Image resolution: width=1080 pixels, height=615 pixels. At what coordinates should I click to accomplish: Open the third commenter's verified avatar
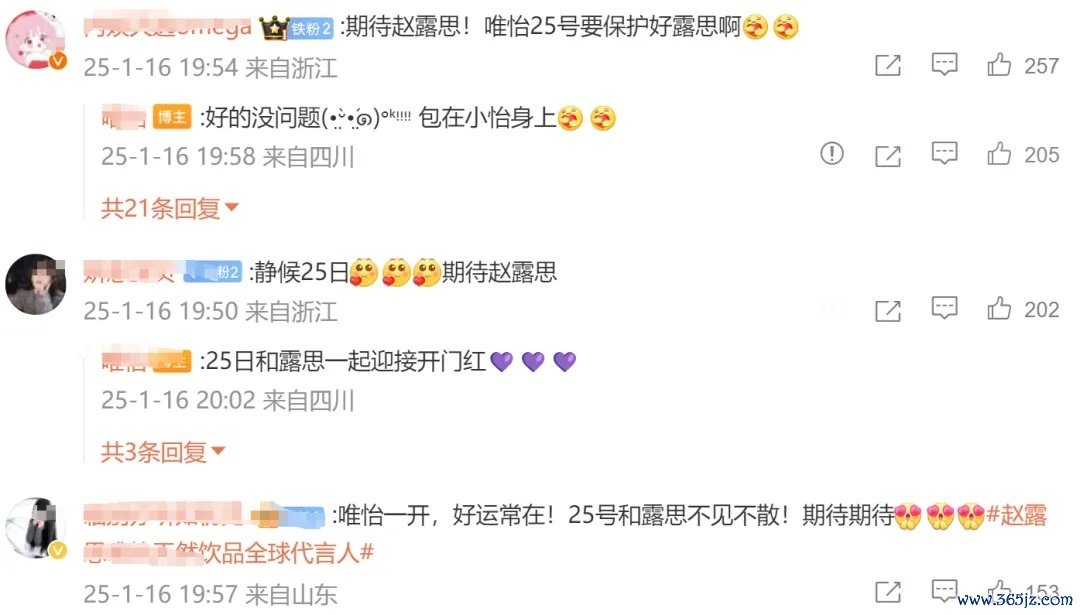(x=35, y=528)
